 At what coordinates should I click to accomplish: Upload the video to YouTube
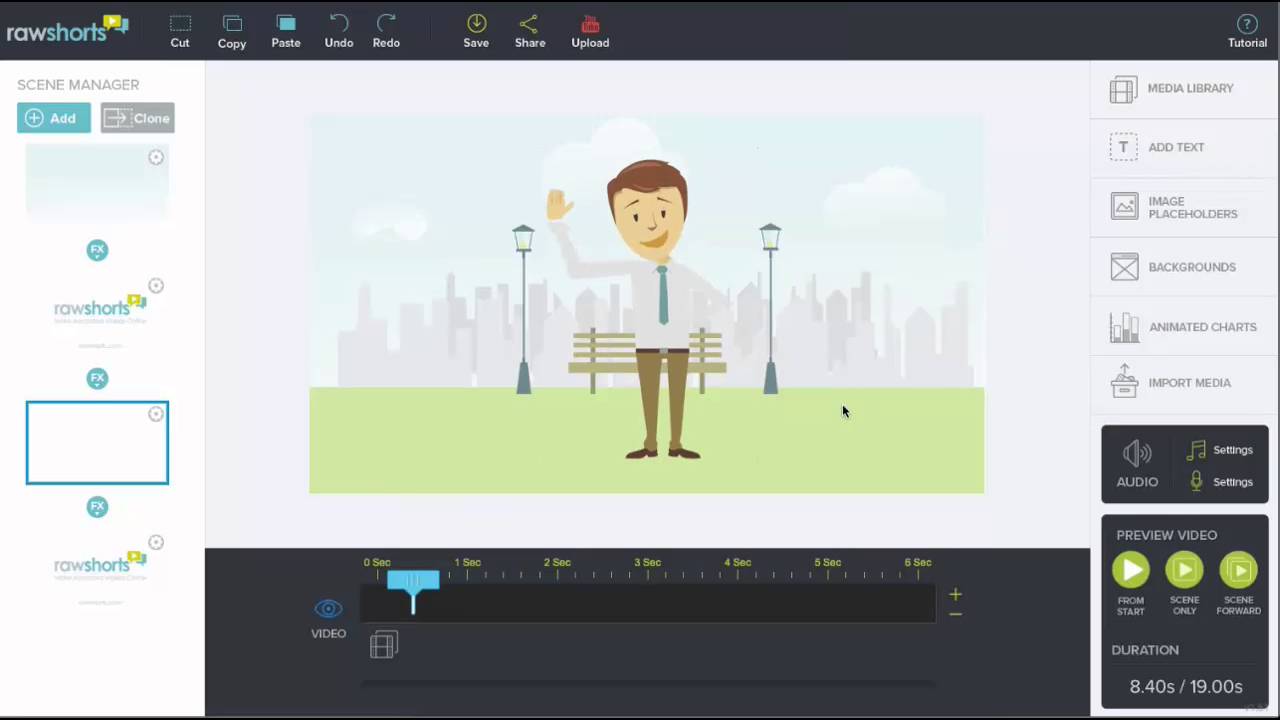(590, 31)
